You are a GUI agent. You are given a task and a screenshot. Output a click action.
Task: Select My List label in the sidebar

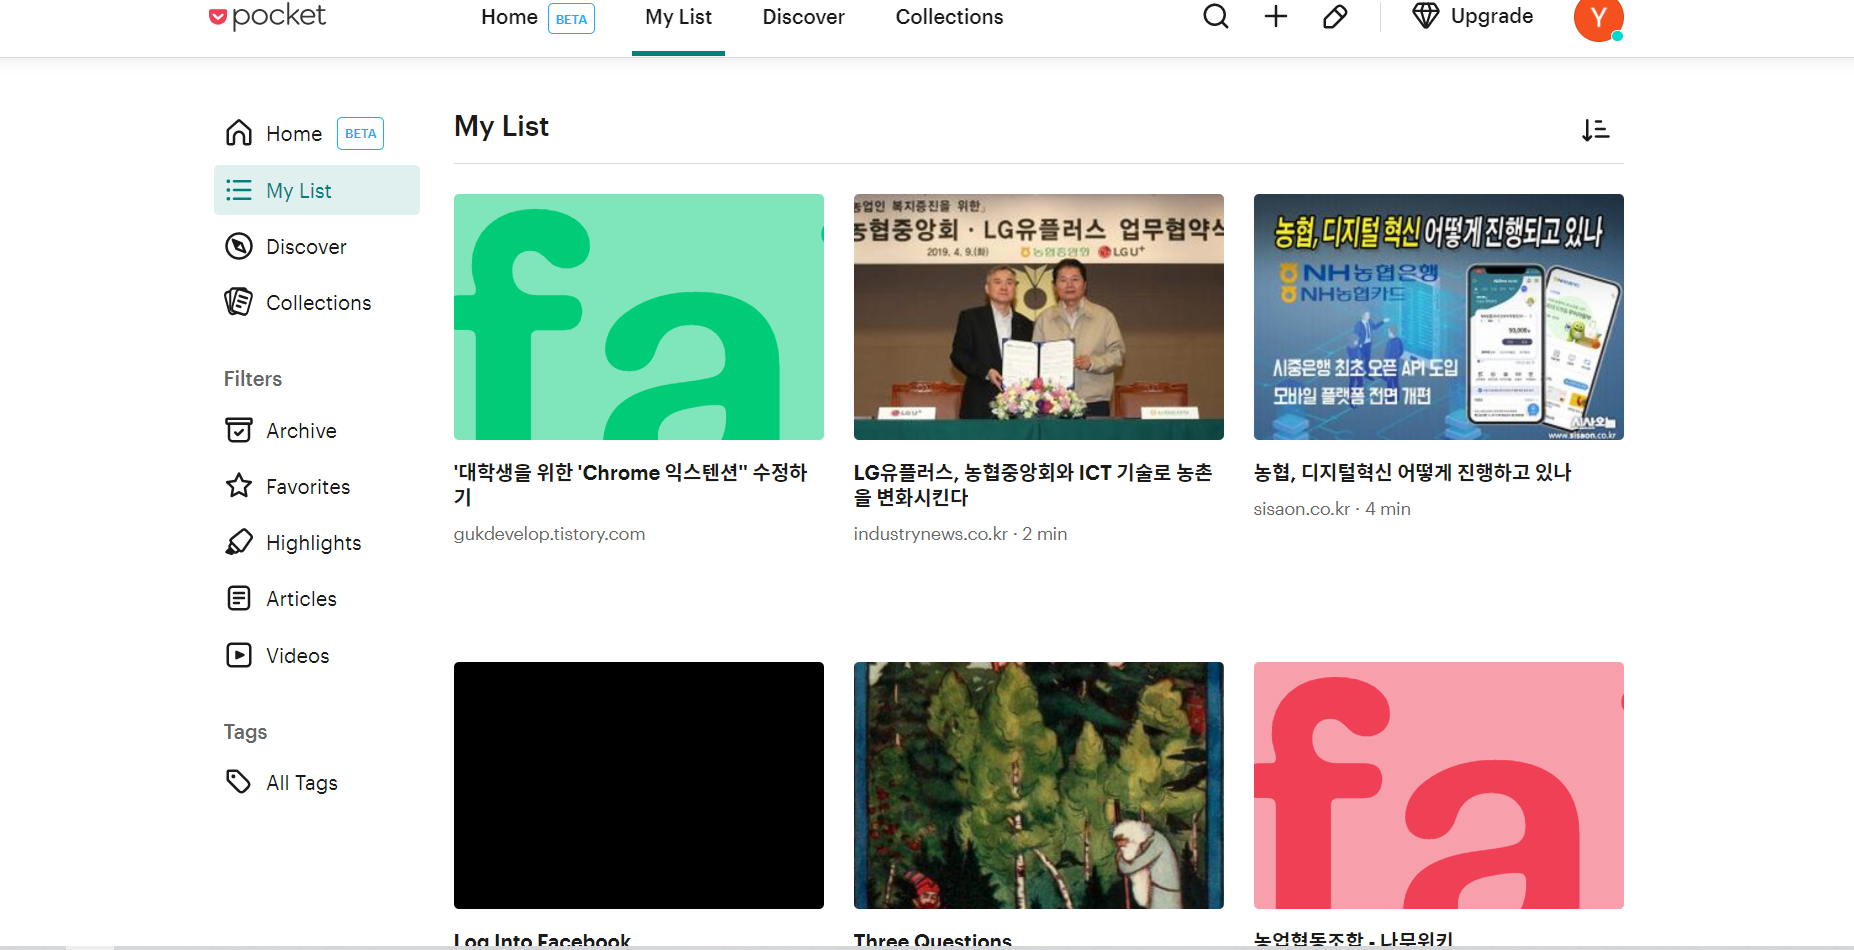pyautogui.click(x=299, y=191)
